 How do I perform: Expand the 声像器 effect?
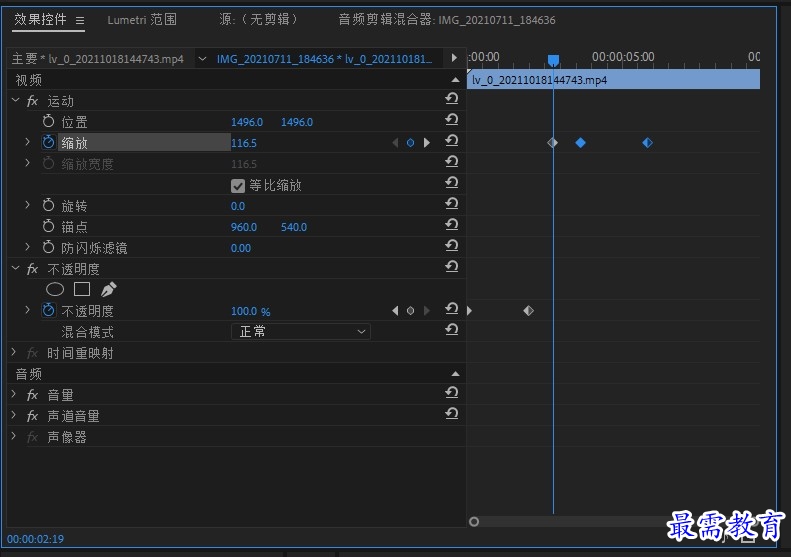(x=14, y=436)
